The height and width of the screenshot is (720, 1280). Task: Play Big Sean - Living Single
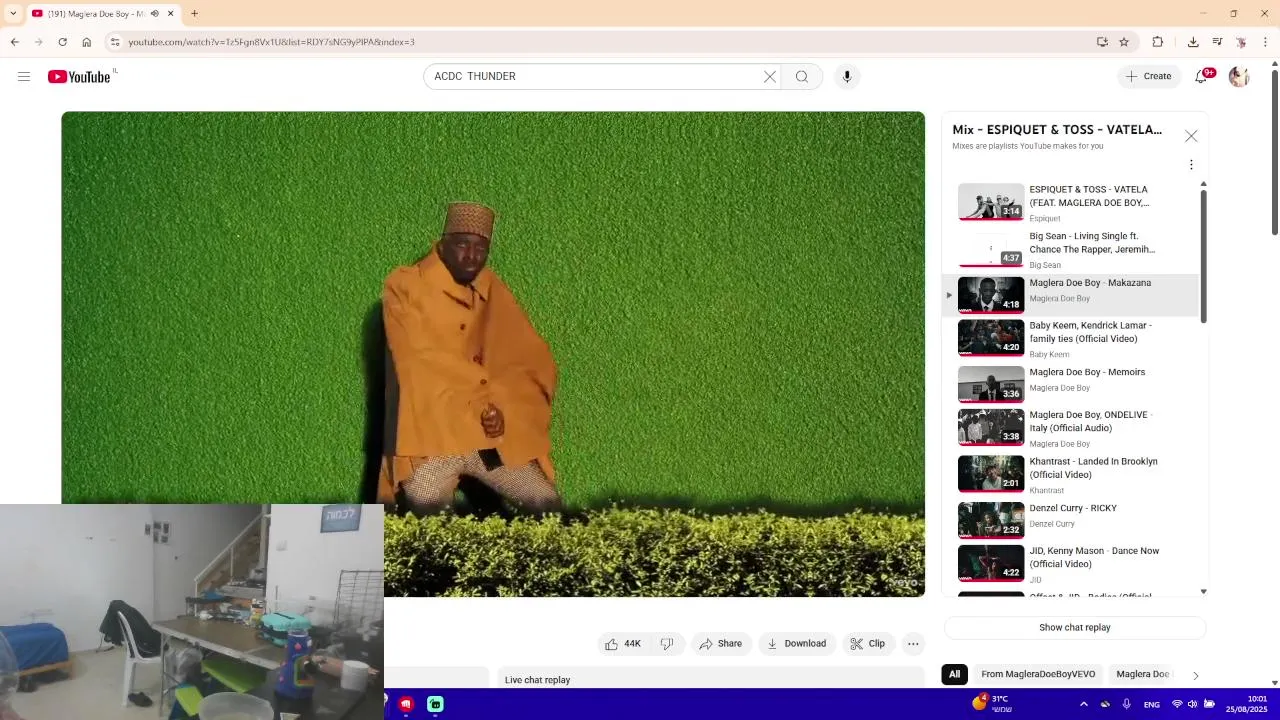pyautogui.click(x=1070, y=250)
